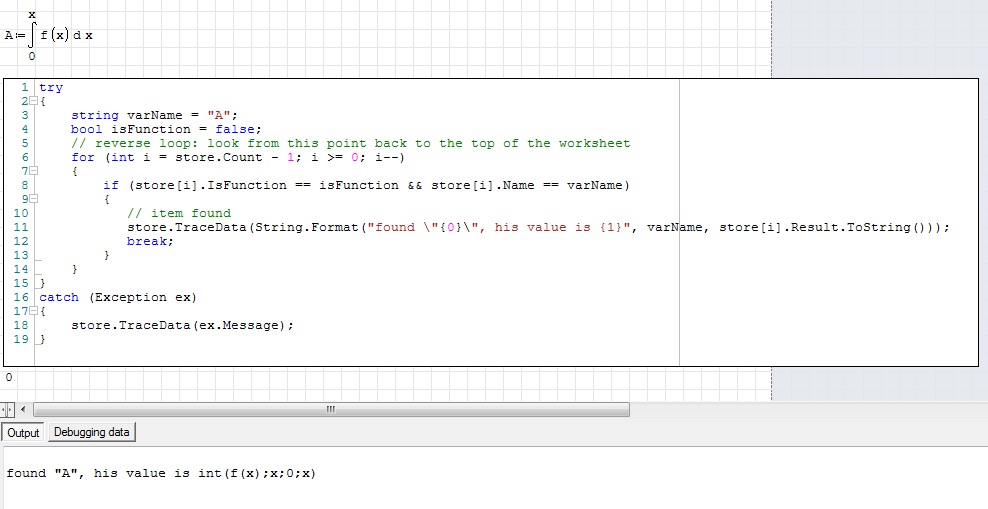Click the found "A" output message text

pos(160,473)
